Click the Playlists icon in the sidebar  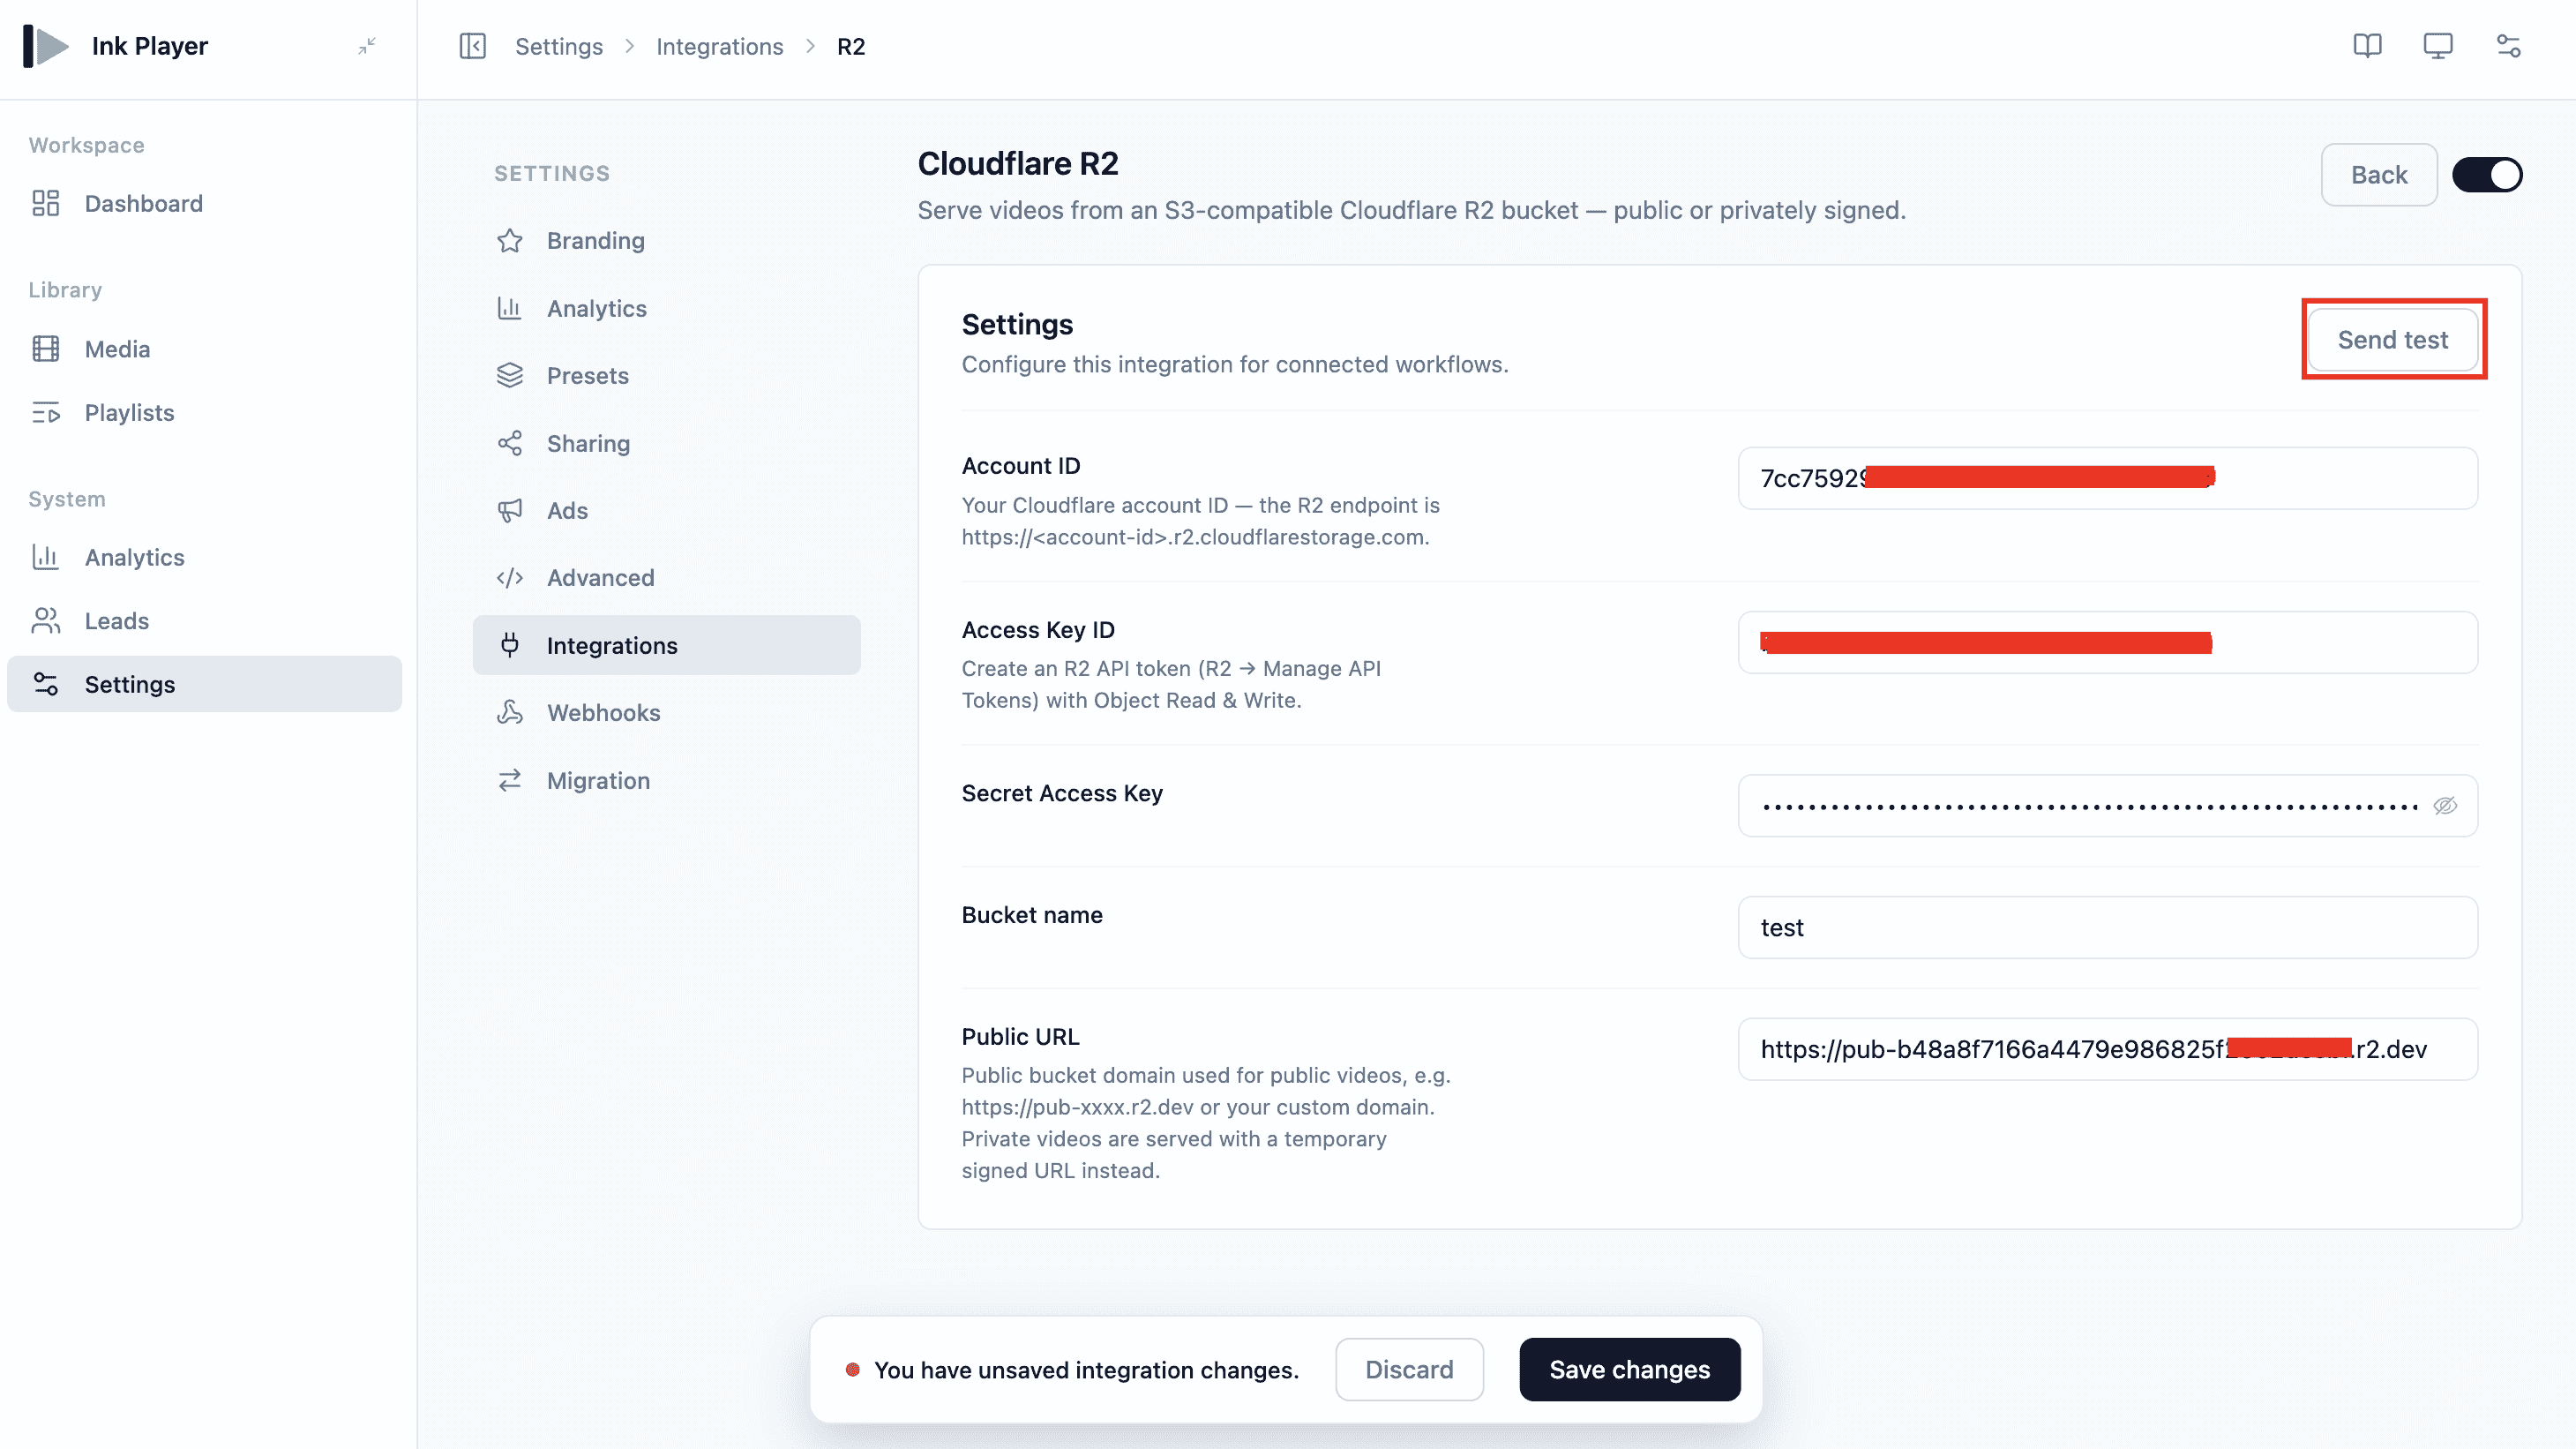pos(46,413)
